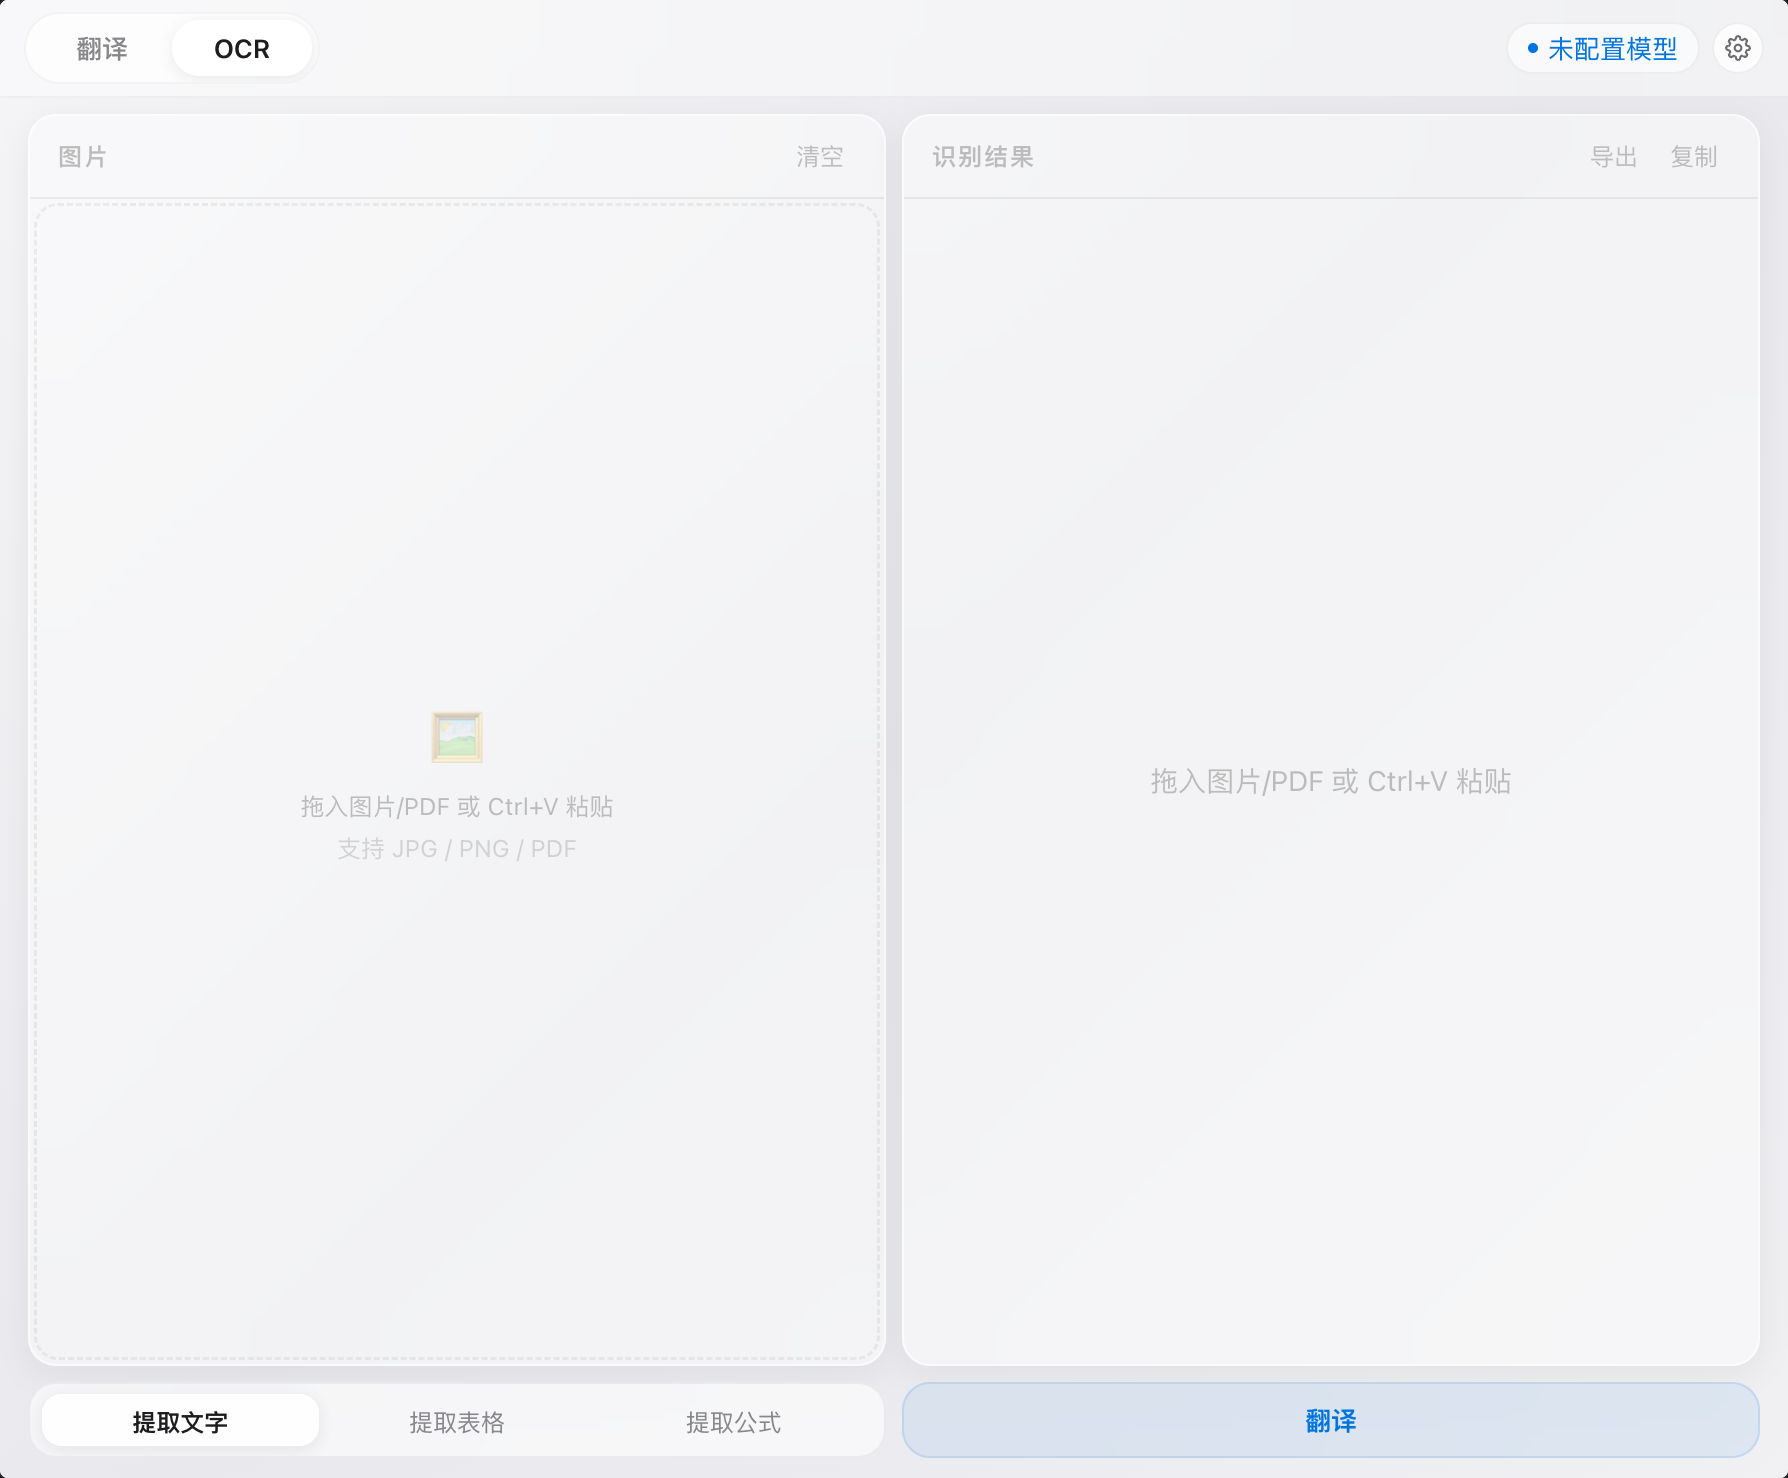Open settings via the gear icon
The width and height of the screenshot is (1788, 1478).
(x=1737, y=48)
